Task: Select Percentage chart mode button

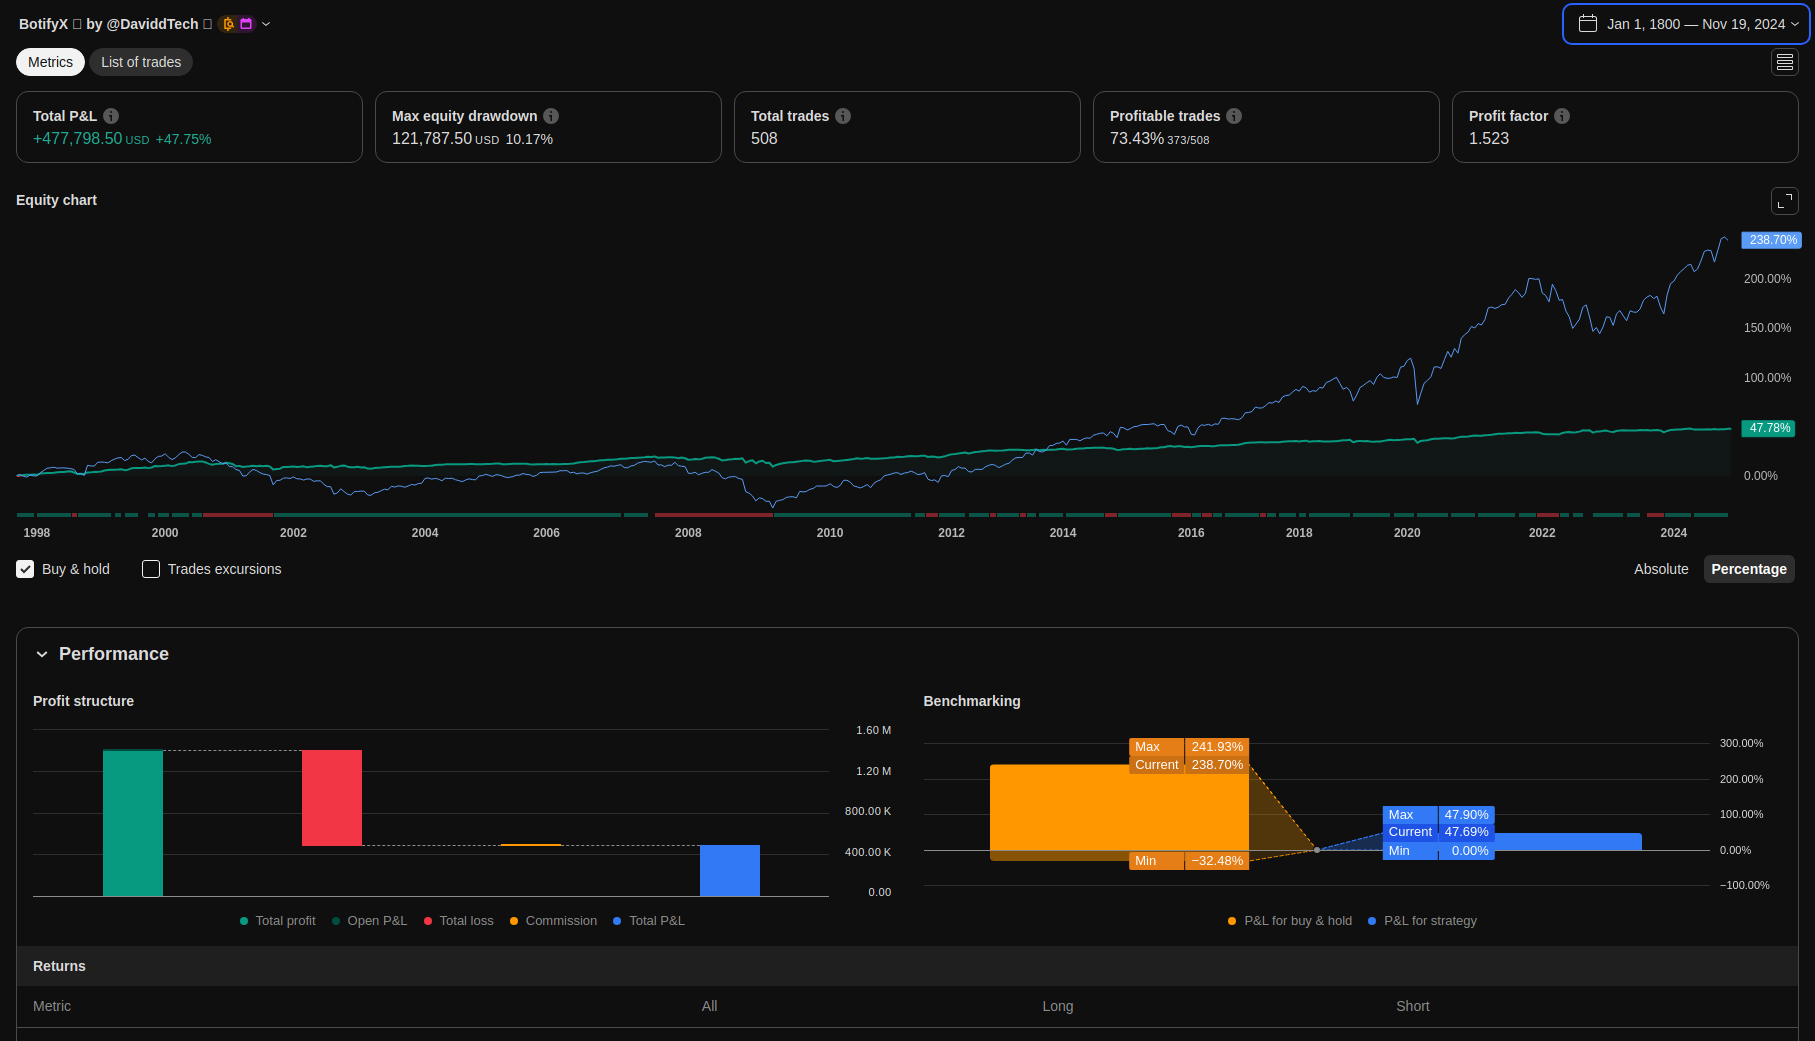Action: tap(1748, 569)
